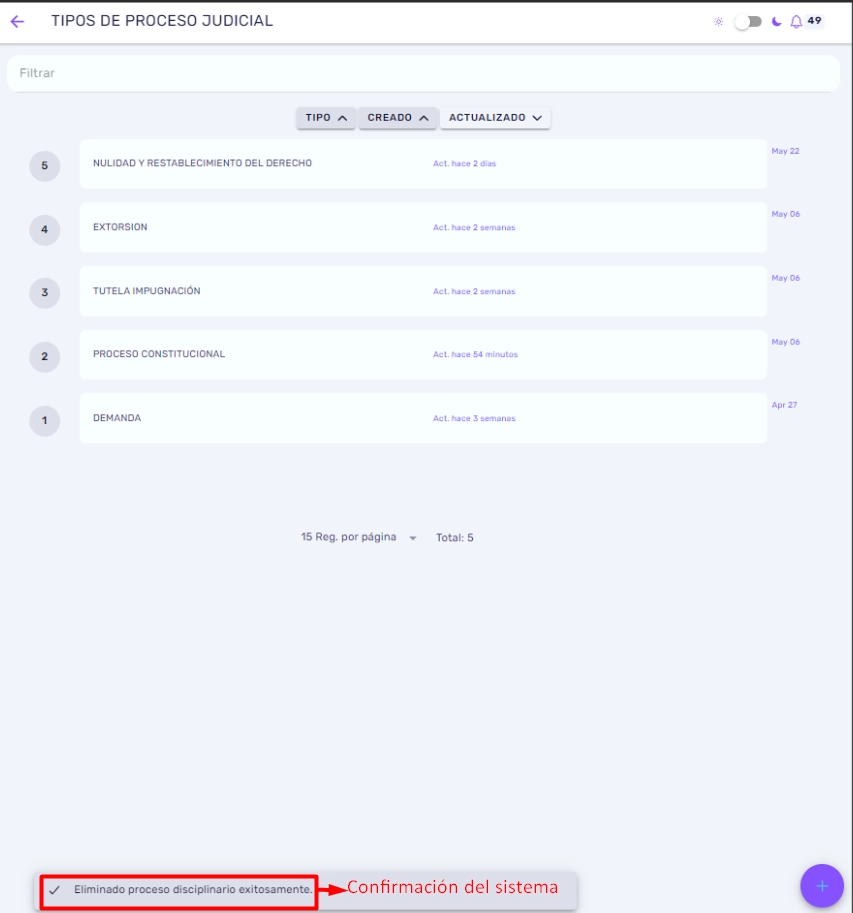Image resolution: width=853 pixels, height=913 pixels.
Task: Open the TUTELA IMPUGNACIÓN row
Action: 423,291
